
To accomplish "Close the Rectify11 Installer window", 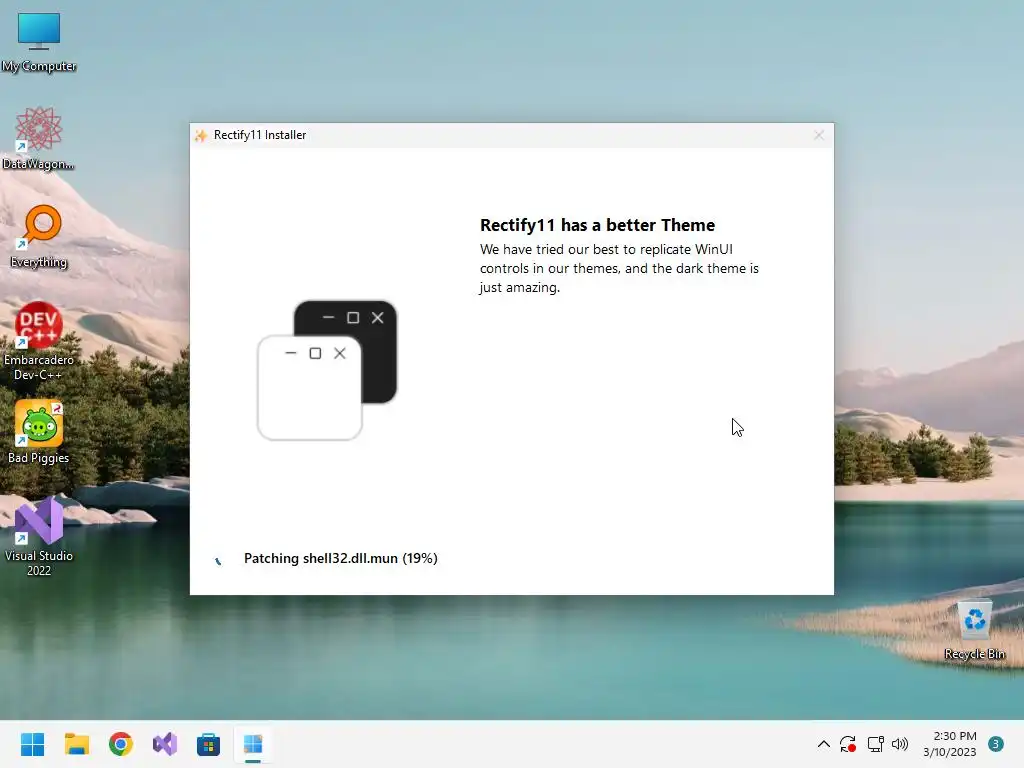I will [x=819, y=135].
